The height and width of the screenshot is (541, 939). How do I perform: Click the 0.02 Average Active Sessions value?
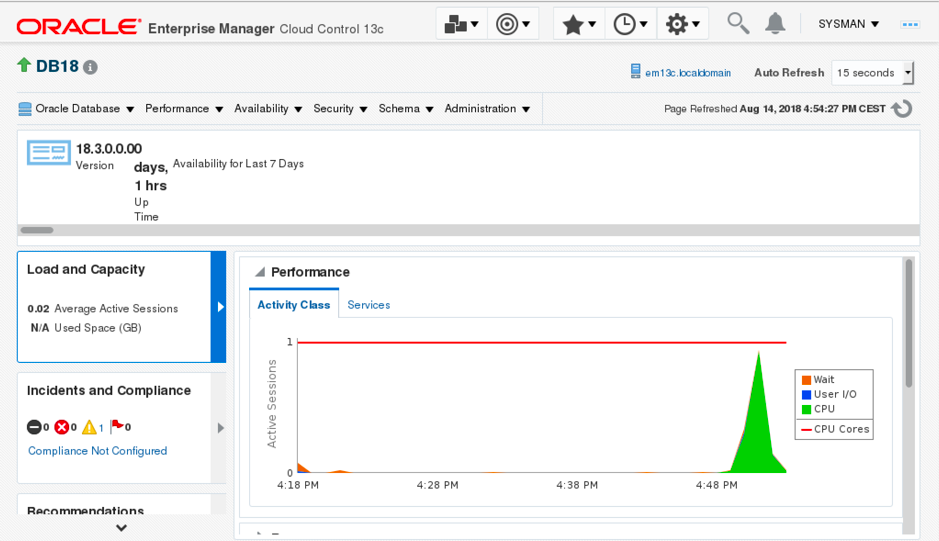[38, 309]
